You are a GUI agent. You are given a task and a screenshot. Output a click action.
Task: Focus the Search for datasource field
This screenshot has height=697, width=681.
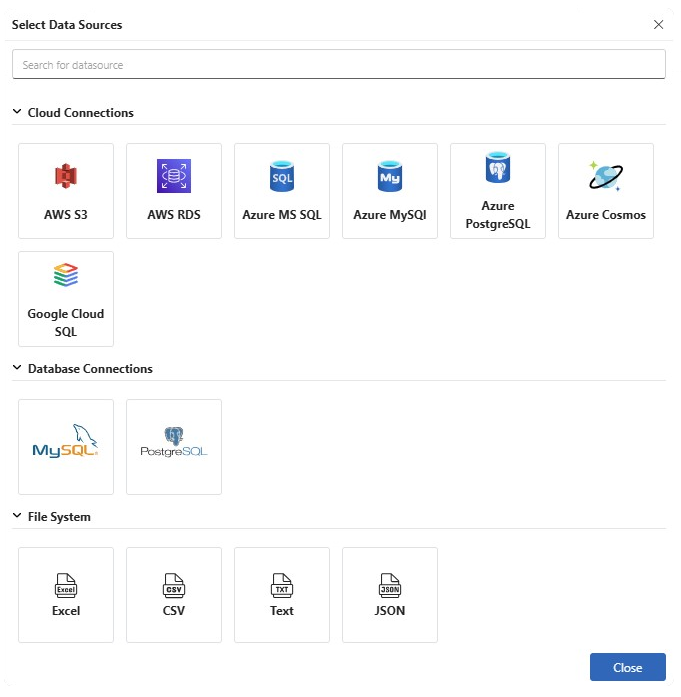339,65
